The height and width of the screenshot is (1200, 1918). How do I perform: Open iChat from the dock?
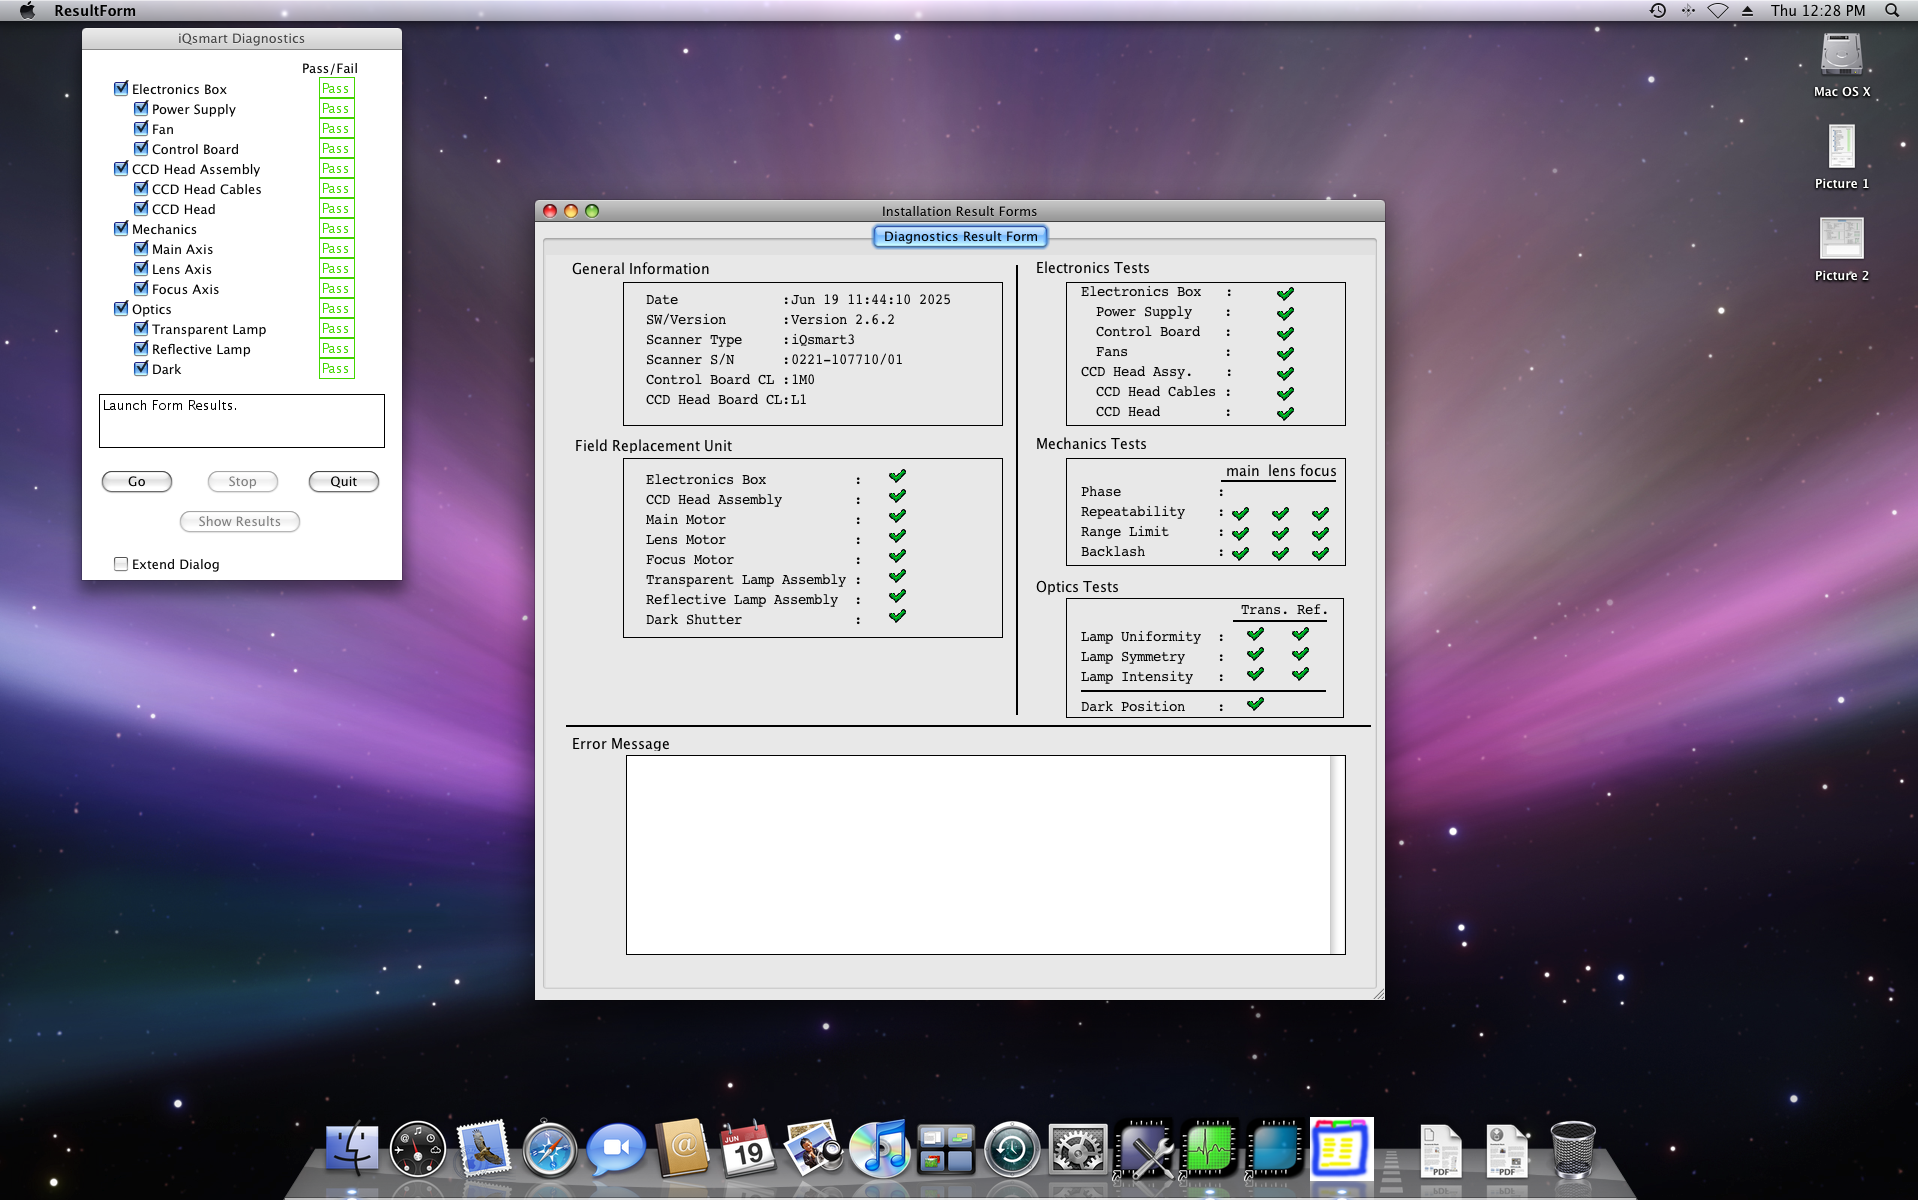pos(616,1149)
